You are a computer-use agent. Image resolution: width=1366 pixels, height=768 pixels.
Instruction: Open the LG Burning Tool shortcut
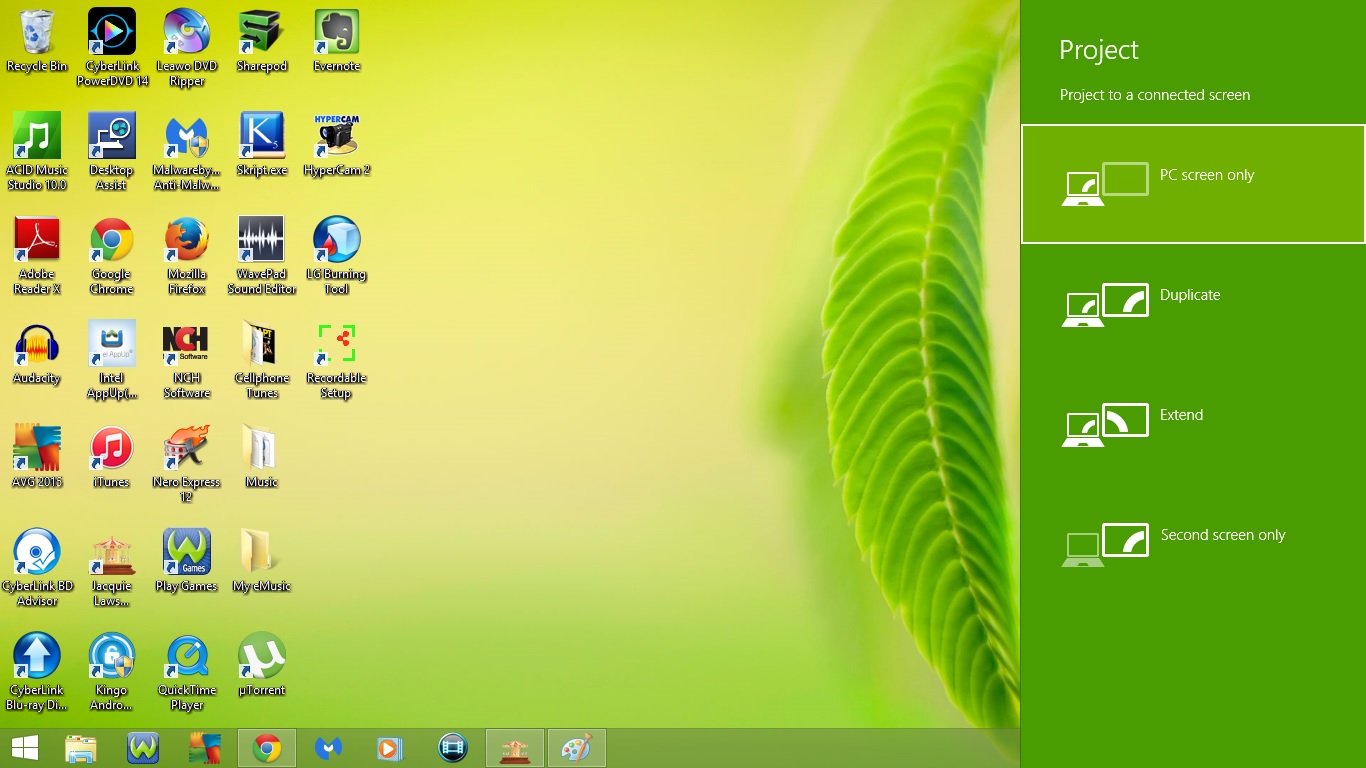pos(337,256)
